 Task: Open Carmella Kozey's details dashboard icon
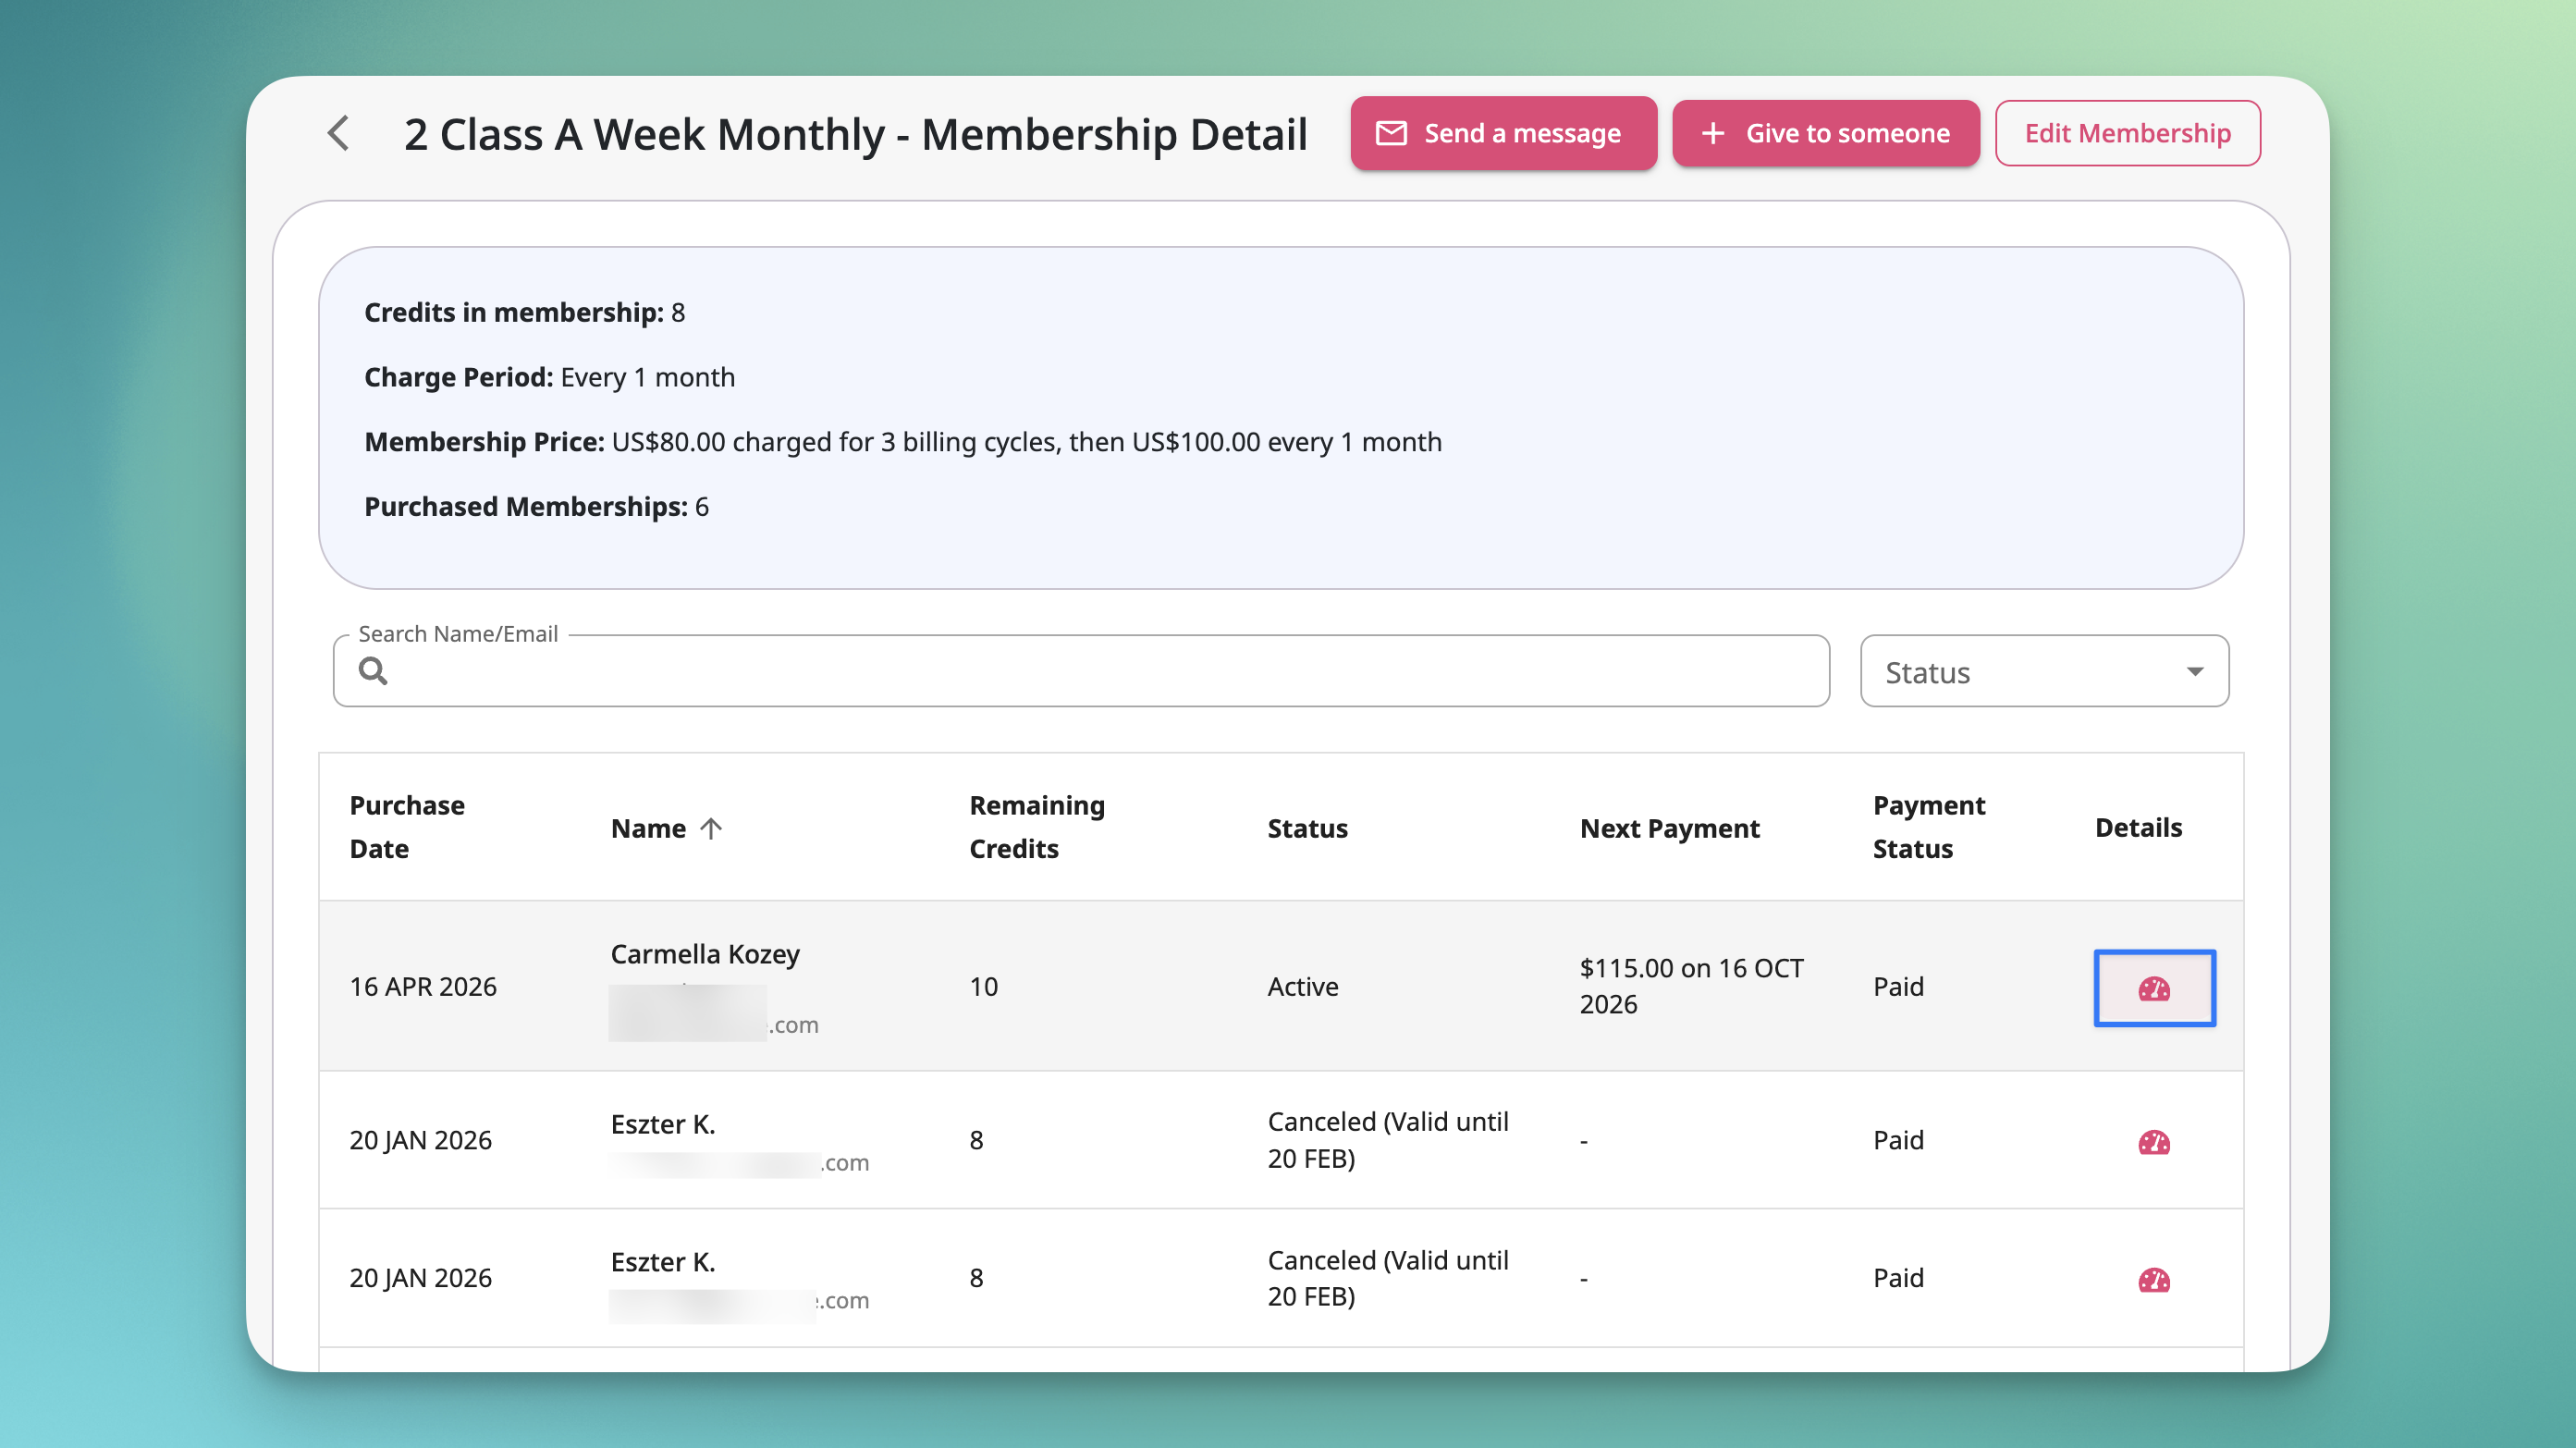tap(2154, 988)
